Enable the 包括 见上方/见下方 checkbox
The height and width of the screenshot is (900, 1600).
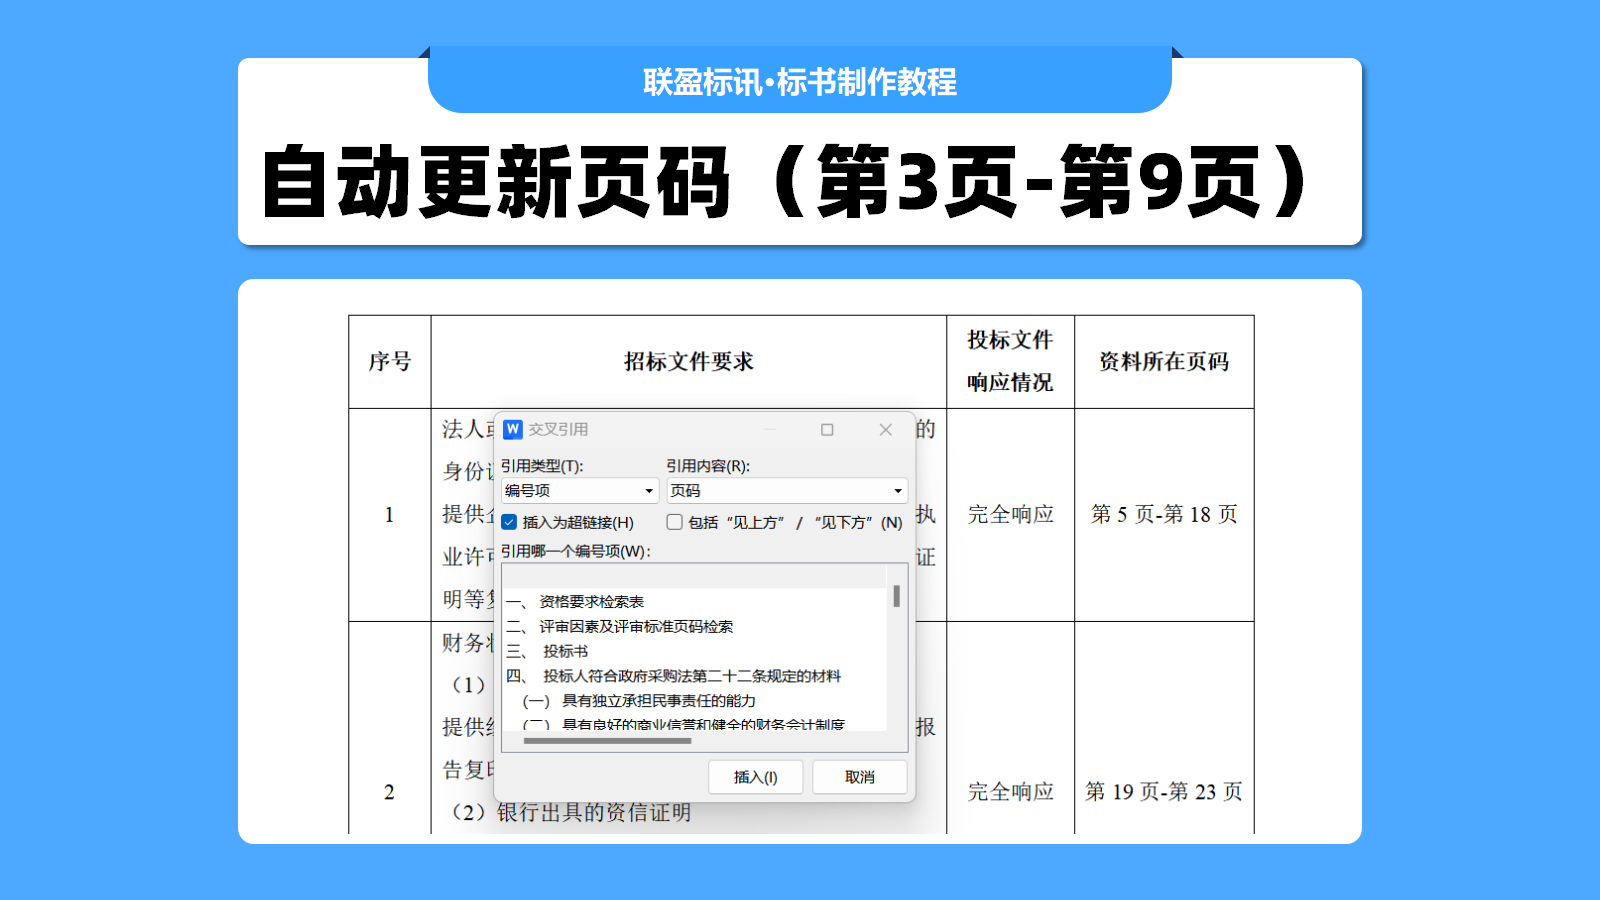(675, 522)
